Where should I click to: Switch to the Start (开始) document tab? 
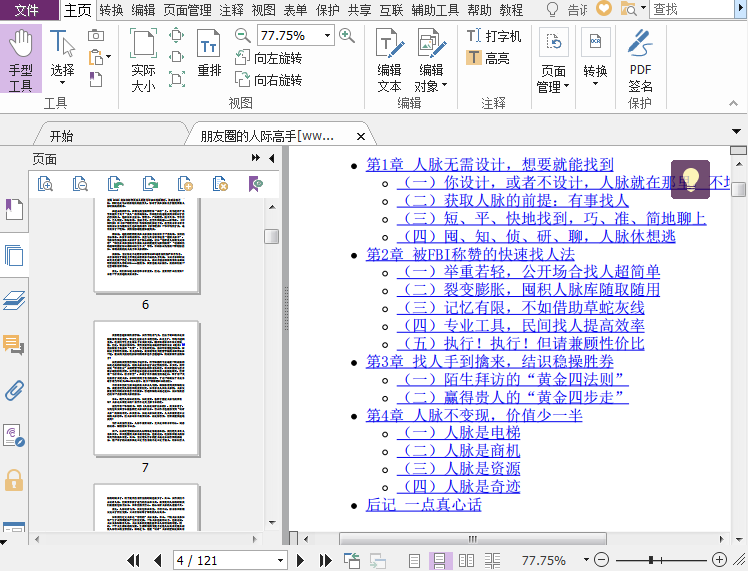pos(62,136)
